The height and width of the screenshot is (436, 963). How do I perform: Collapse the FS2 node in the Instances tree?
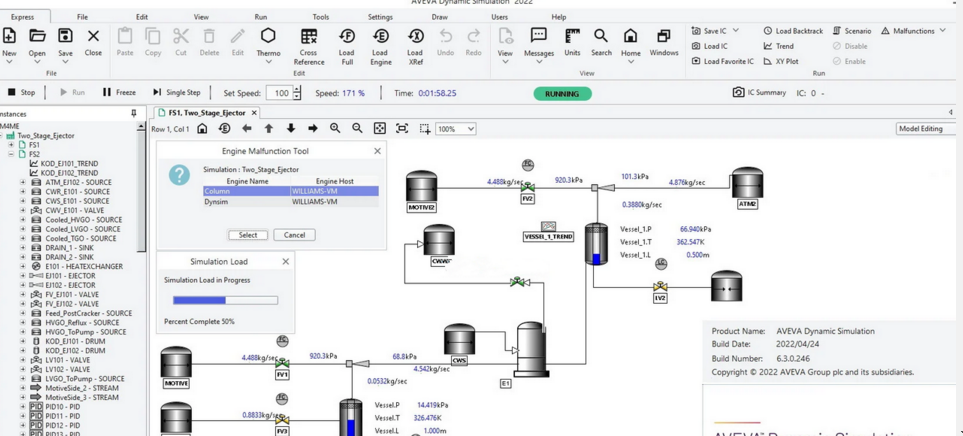[x=11, y=154]
